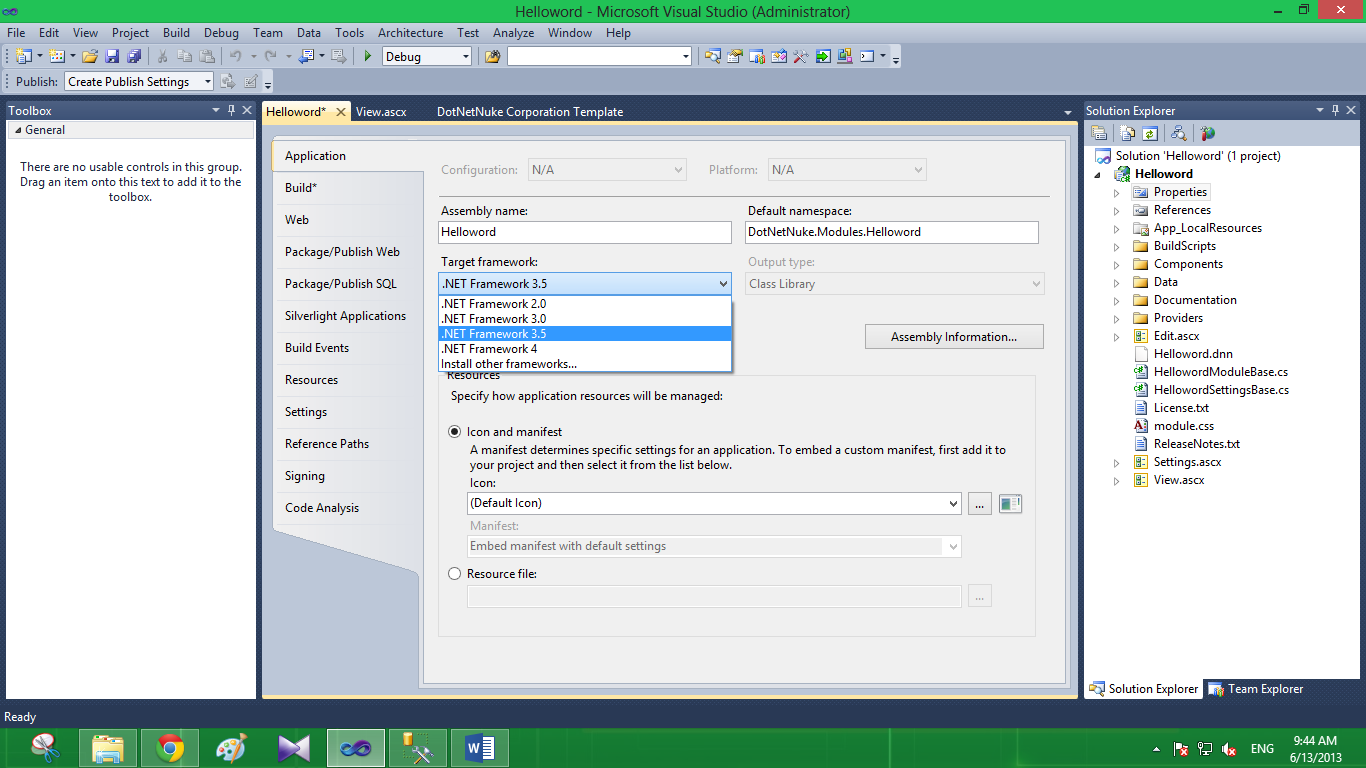Switch to the View.ascx document tab

coord(381,112)
